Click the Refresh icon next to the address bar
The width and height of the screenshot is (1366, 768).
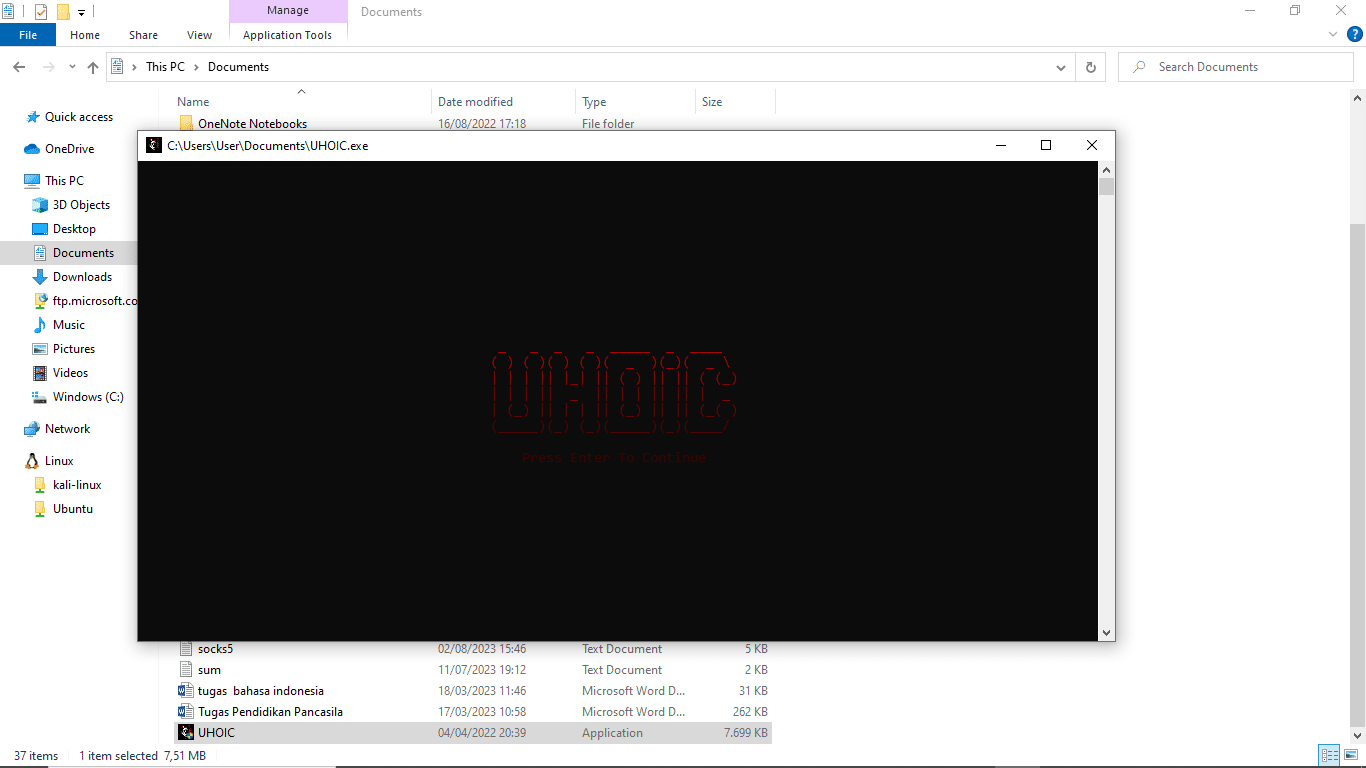pos(1090,66)
